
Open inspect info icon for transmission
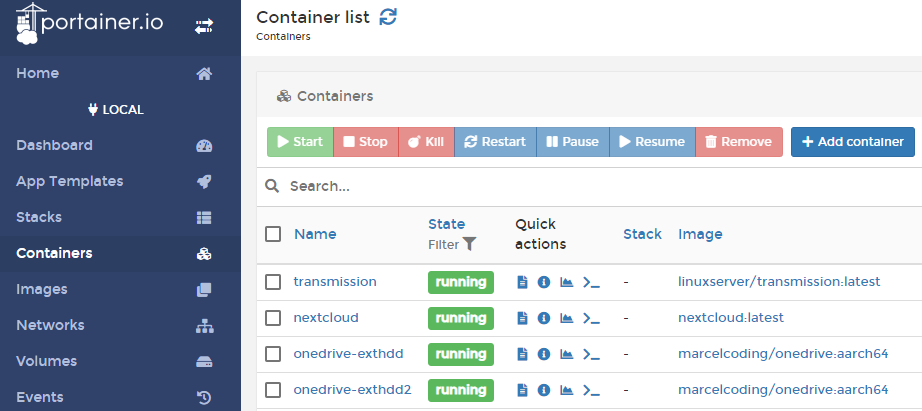point(544,282)
